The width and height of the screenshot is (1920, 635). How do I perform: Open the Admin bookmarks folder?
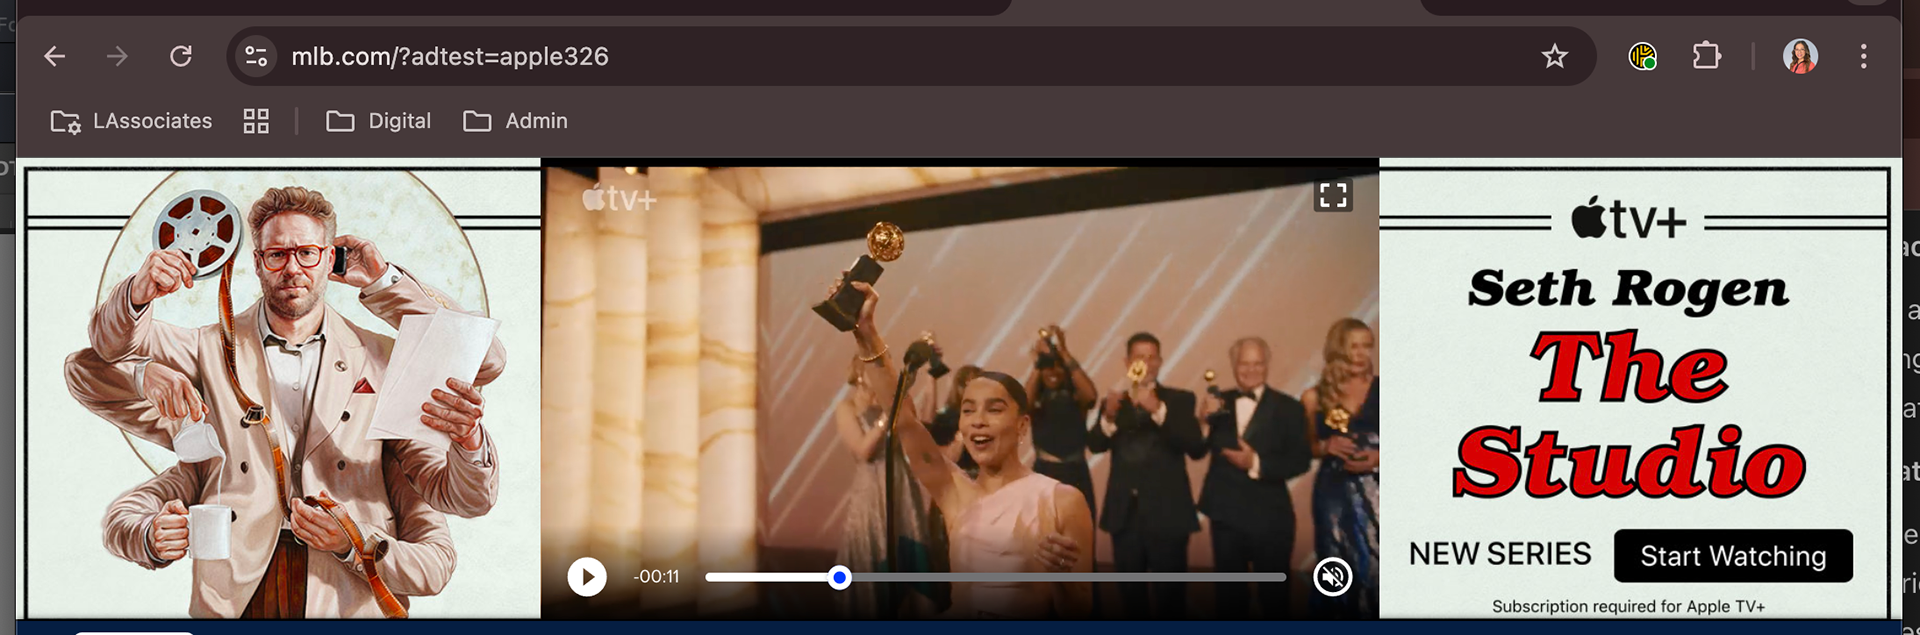click(x=516, y=121)
